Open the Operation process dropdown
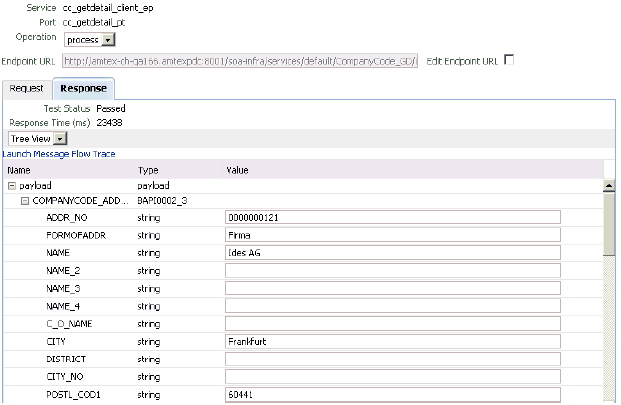Image resolution: width=621 pixels, height=405 pixels. [x=90, y=40]
